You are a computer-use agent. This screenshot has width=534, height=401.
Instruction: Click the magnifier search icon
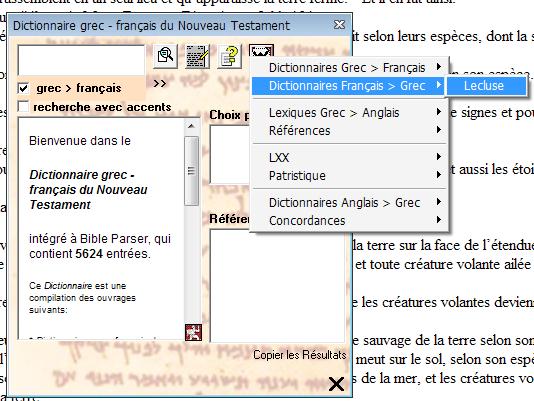tap(166, 56)
